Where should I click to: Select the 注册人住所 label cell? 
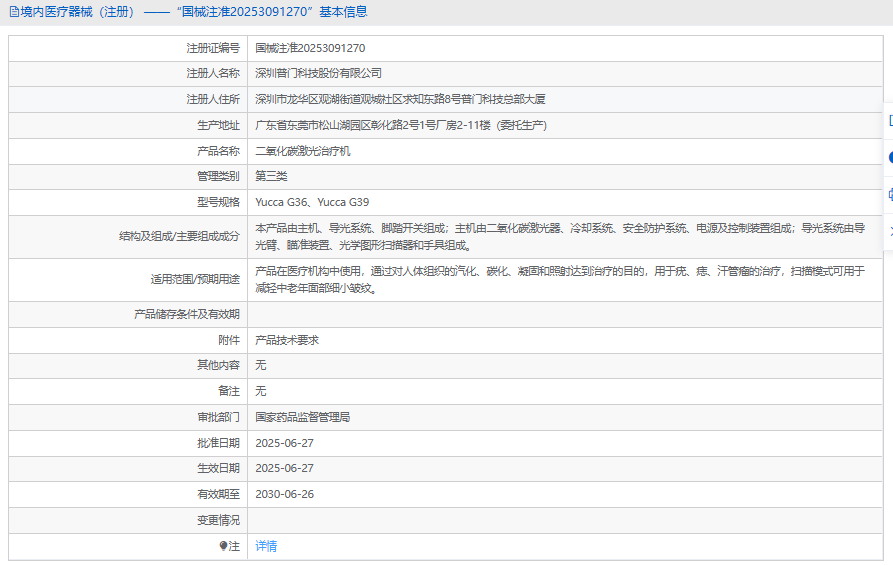tap(128, 99)
